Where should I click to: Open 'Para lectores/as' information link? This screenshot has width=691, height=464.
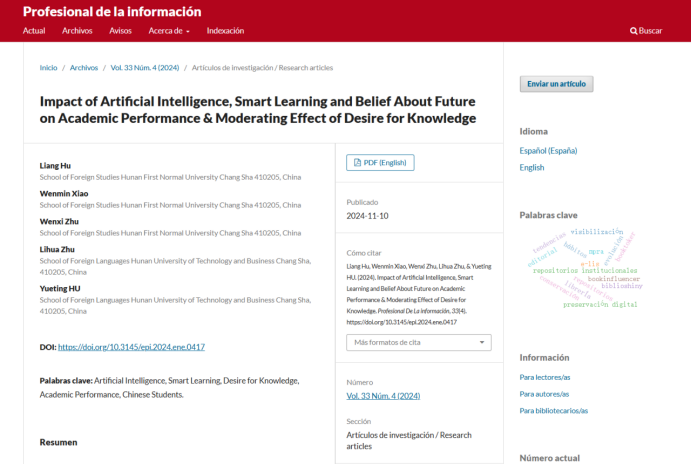click(545, 377)
